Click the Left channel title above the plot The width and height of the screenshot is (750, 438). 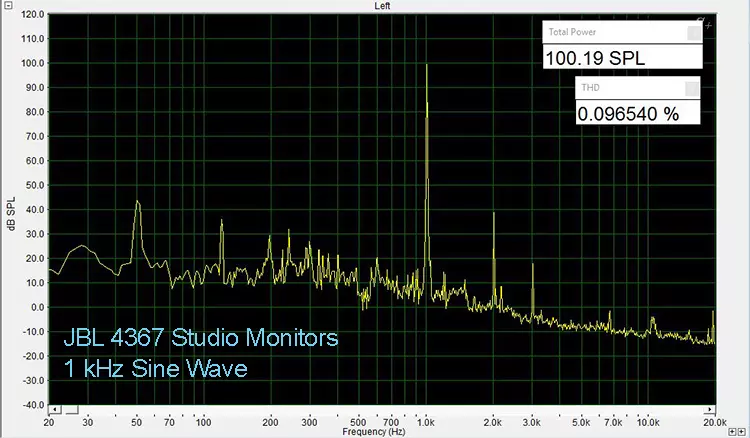pyautogui.click(x=382, y=6)
